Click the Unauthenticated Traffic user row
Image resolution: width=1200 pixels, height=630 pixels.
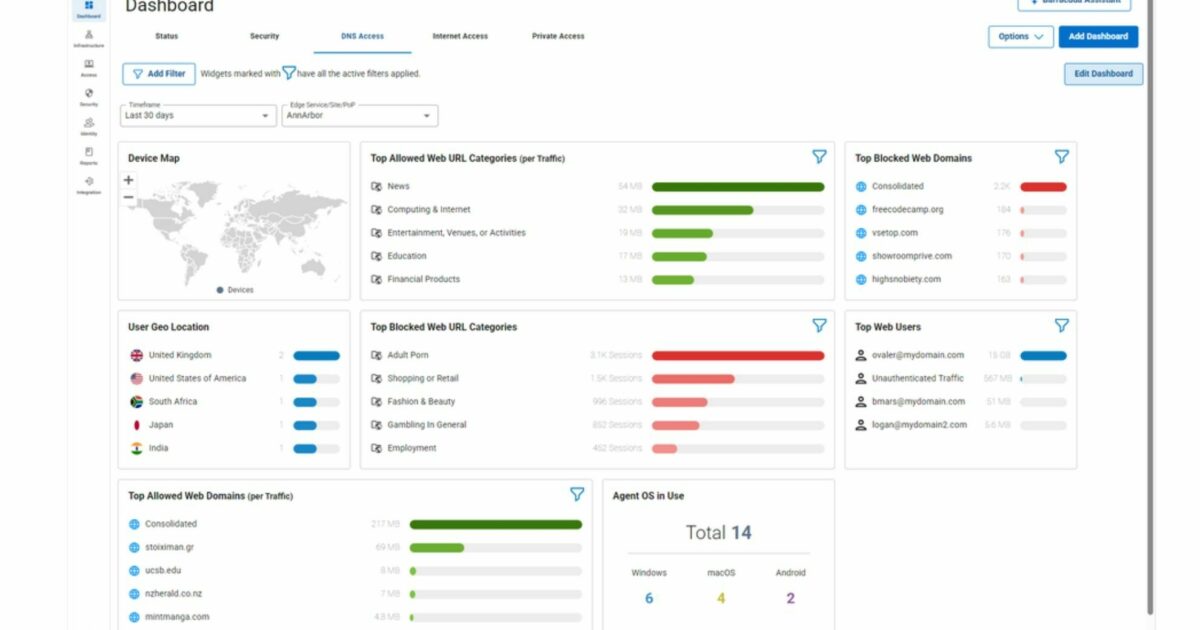coord(961,379)
